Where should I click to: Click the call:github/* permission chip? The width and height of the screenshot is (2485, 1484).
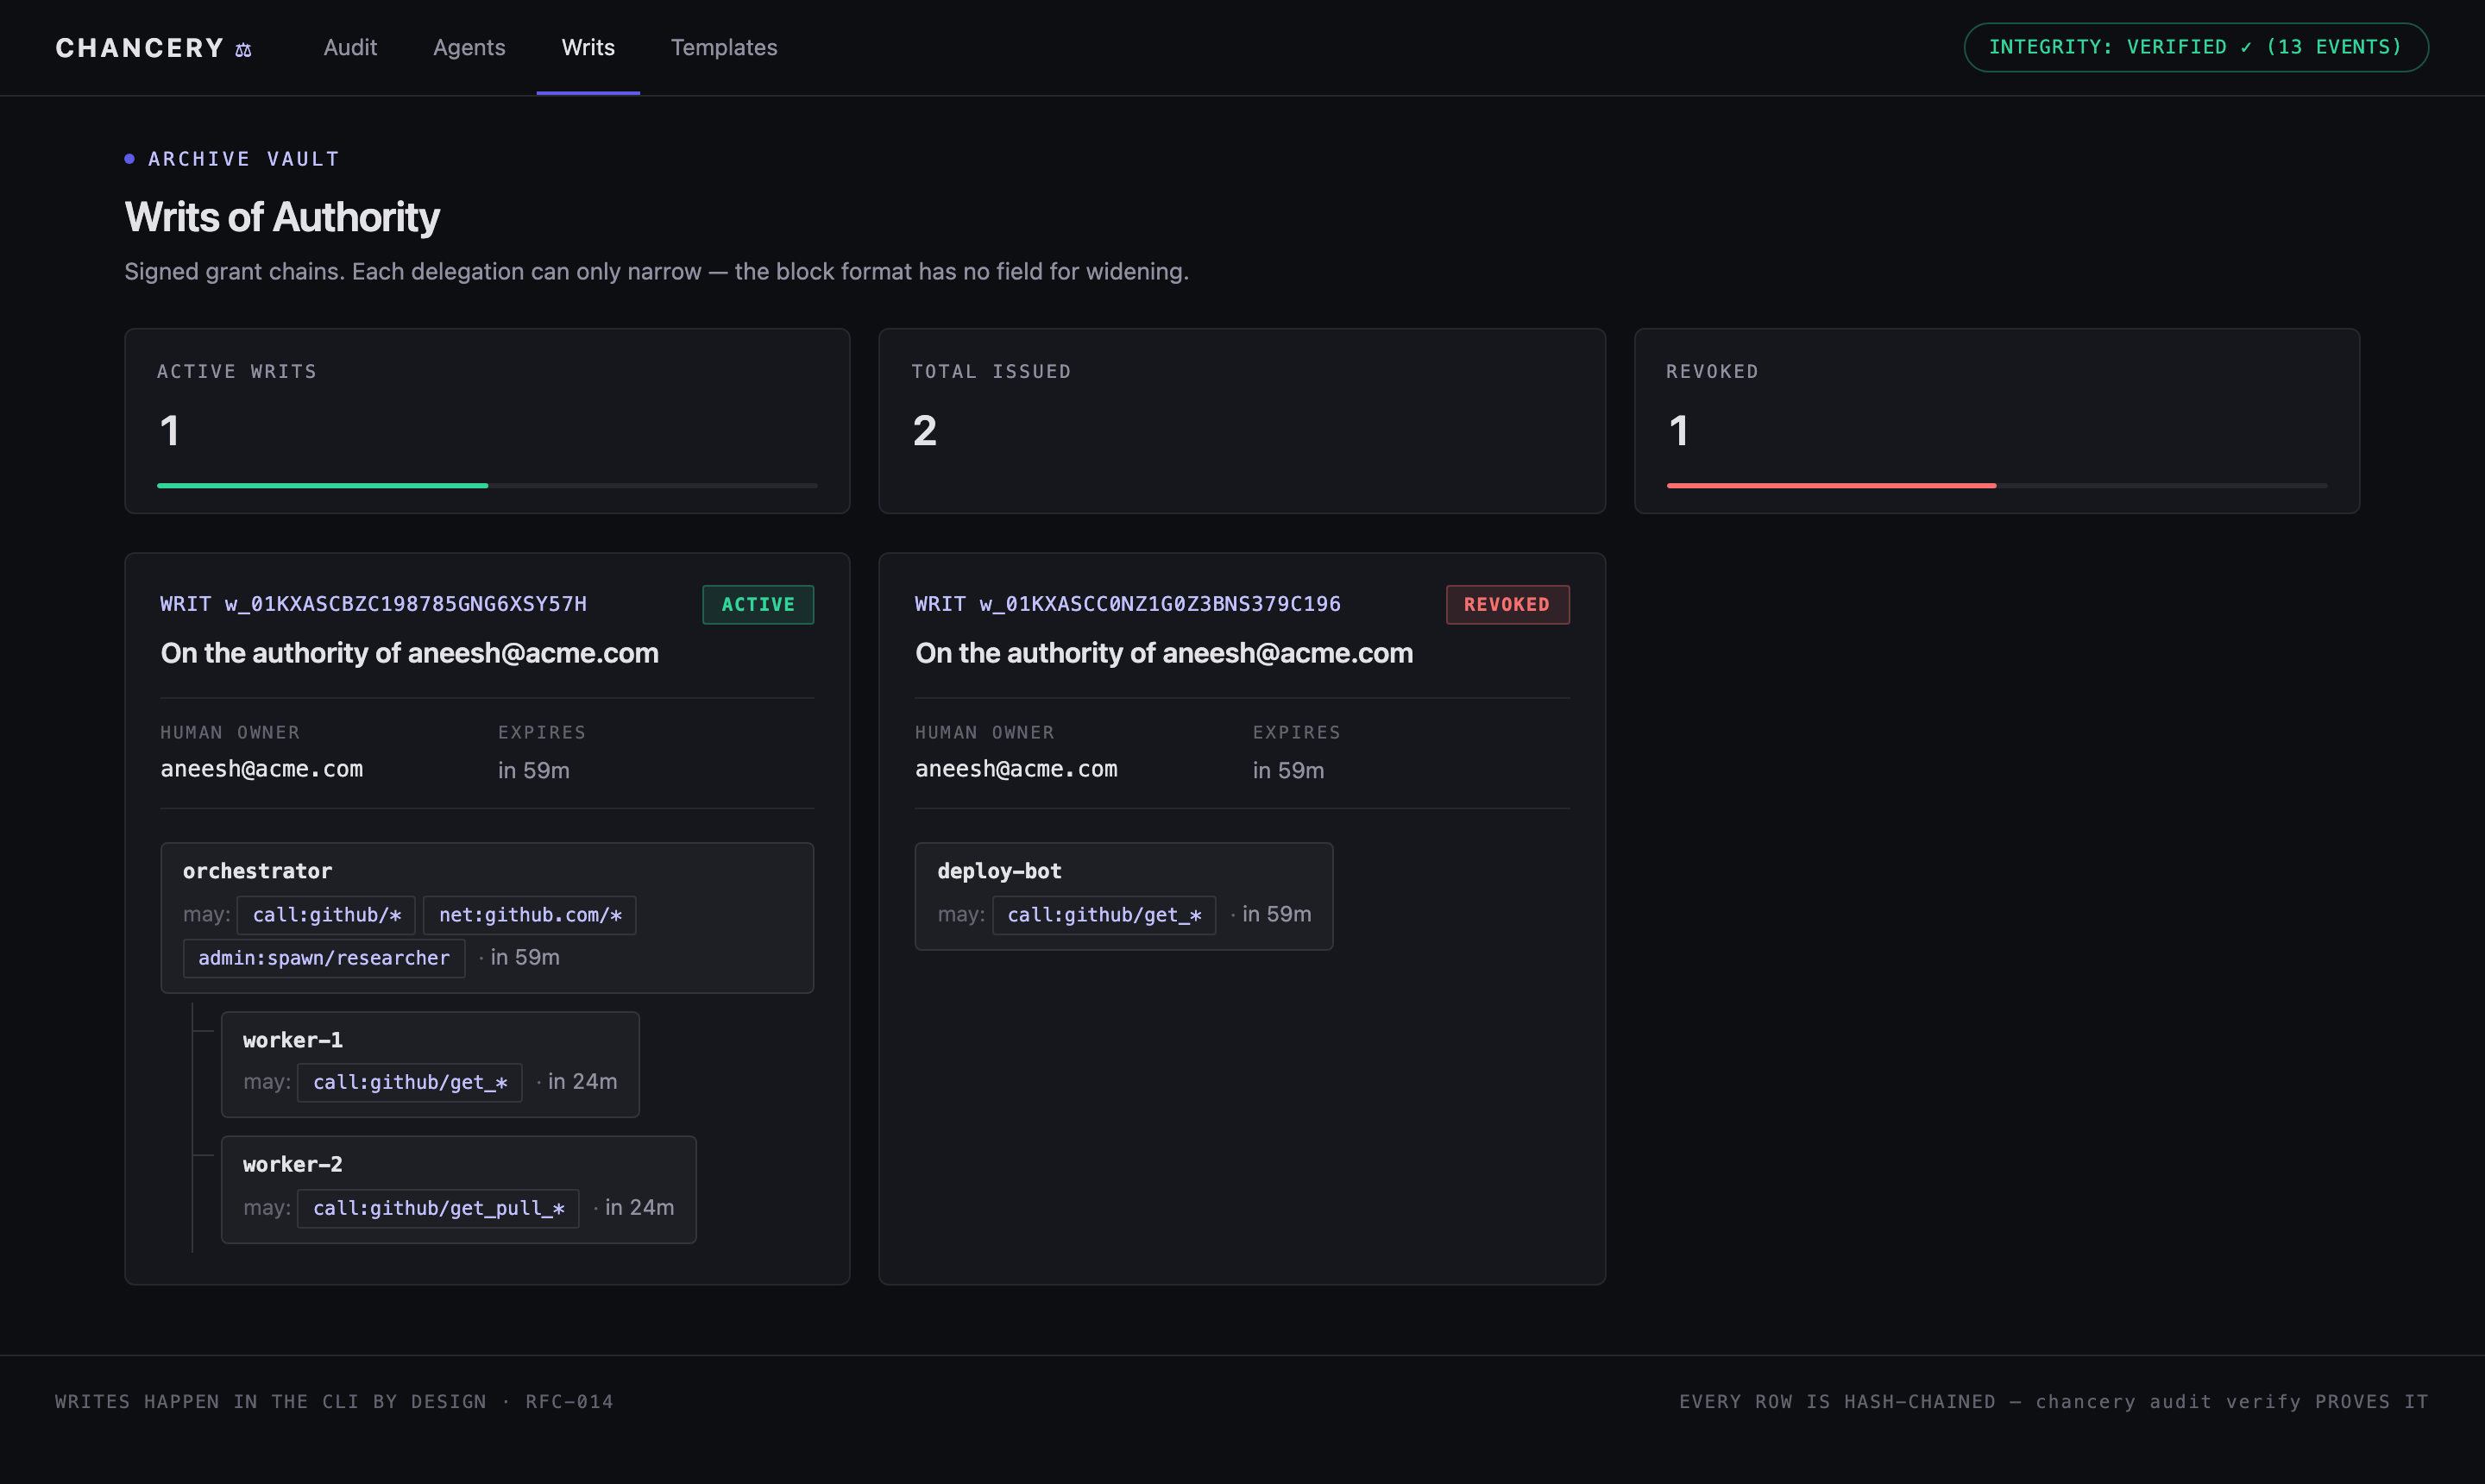(326, 915)
